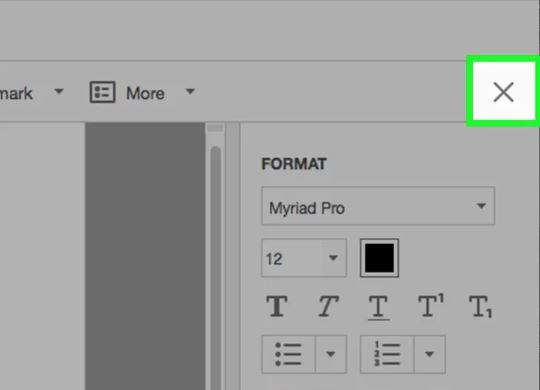Image resolution: width=540 pixels, height=390 pixels.
Task: Click inside the font size field
Action: click(x=292, y=258)
